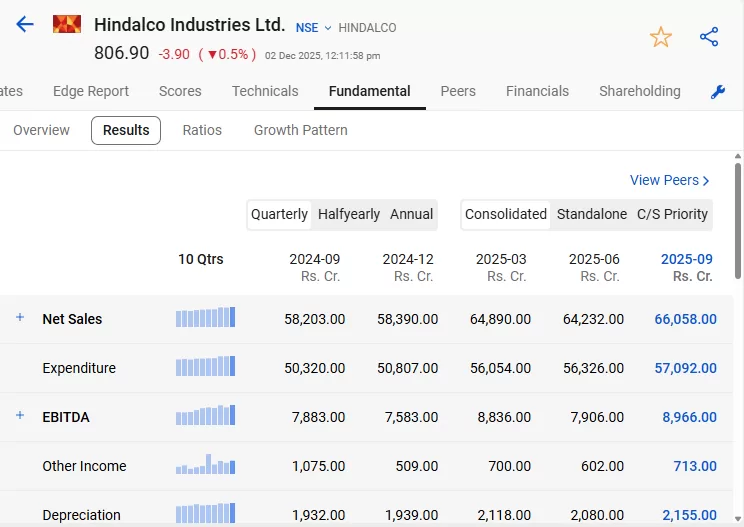Screen dimensions: 744x527
Task: Open the Scores tab
Action: coord(180,91)
